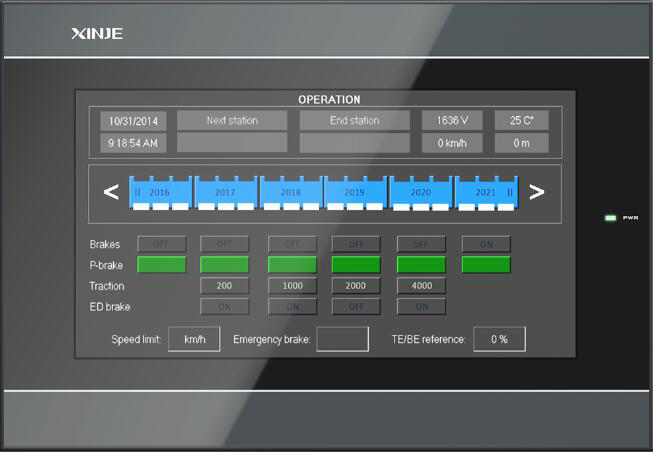The image size is (653, 452).
Task: Select train car 2019
Action: point(355,191)
